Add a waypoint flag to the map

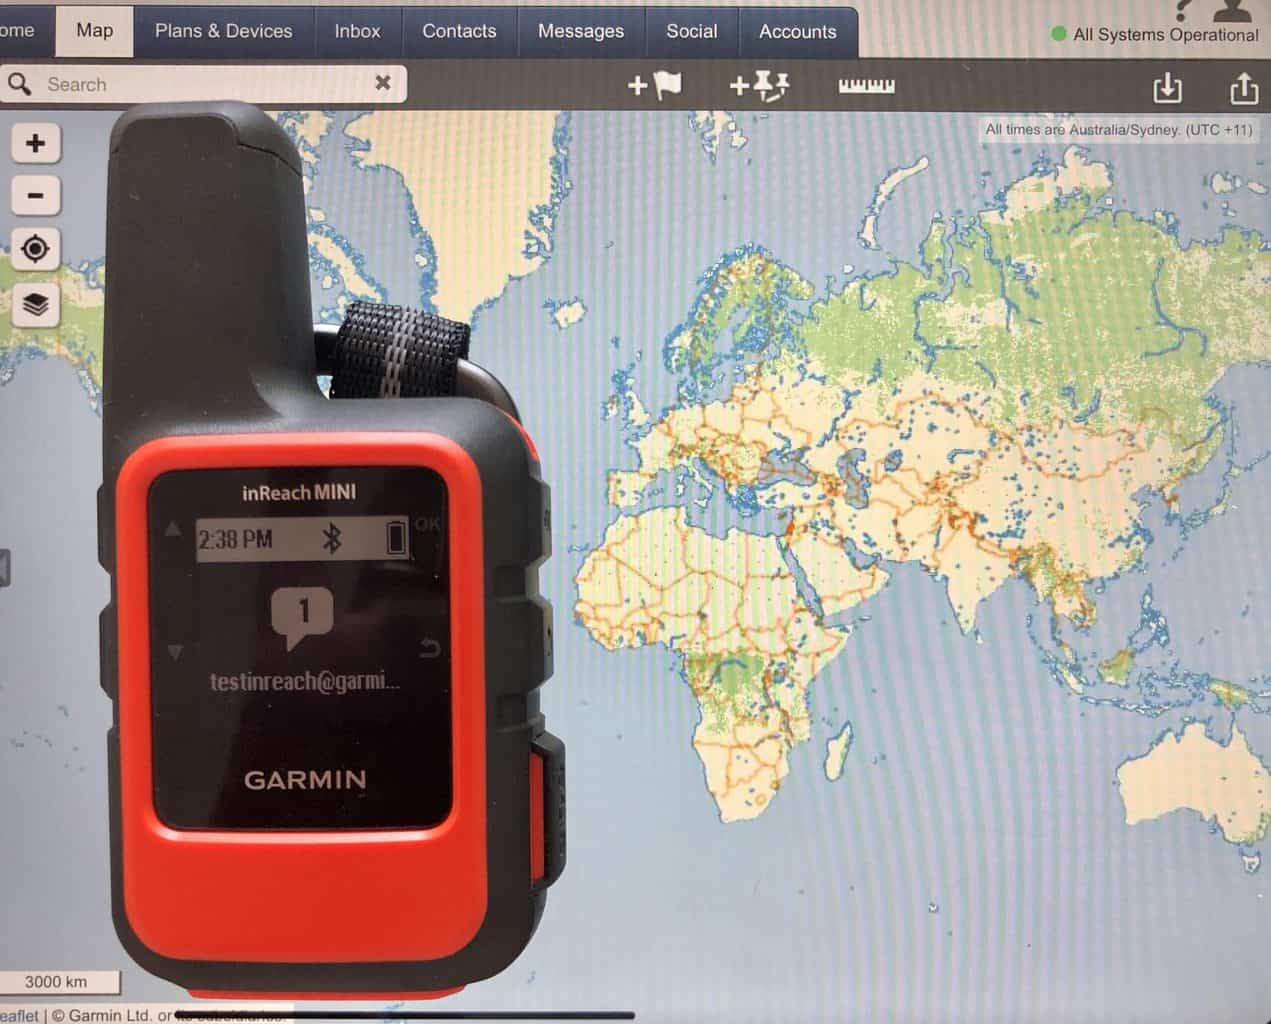654,86
